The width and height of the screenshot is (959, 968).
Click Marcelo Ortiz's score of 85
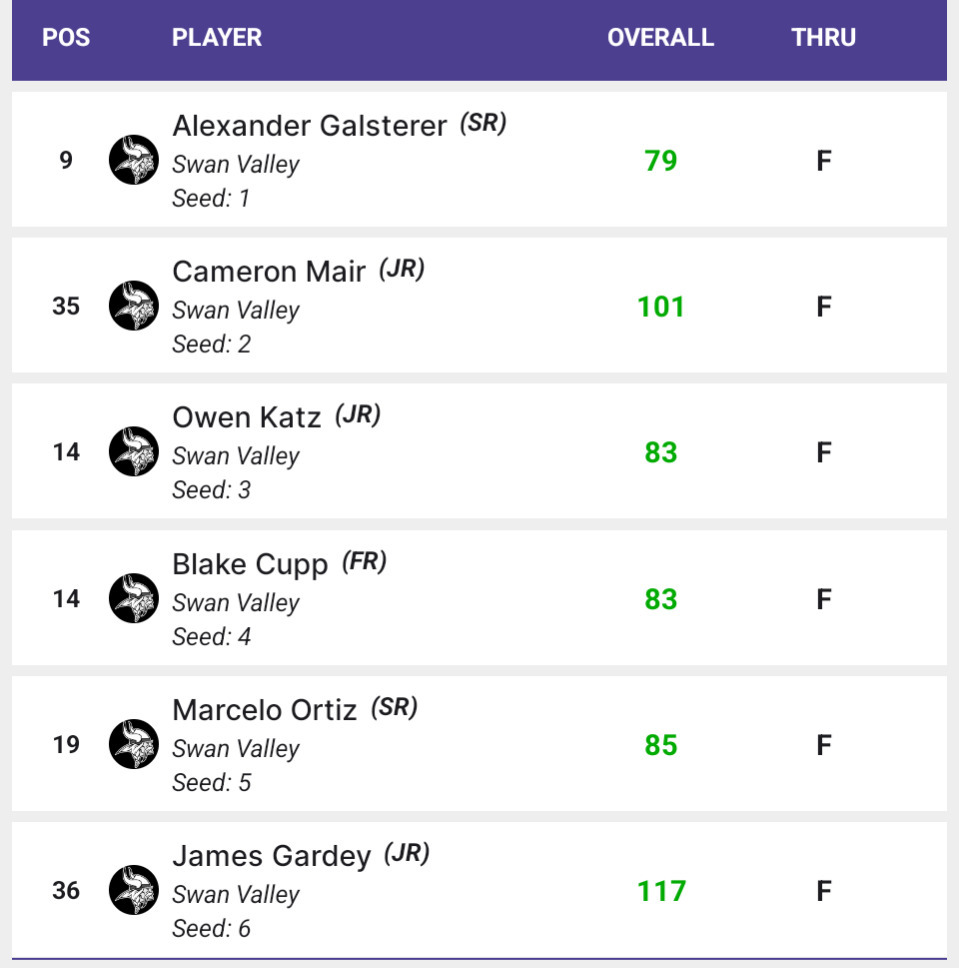(661, 745)
